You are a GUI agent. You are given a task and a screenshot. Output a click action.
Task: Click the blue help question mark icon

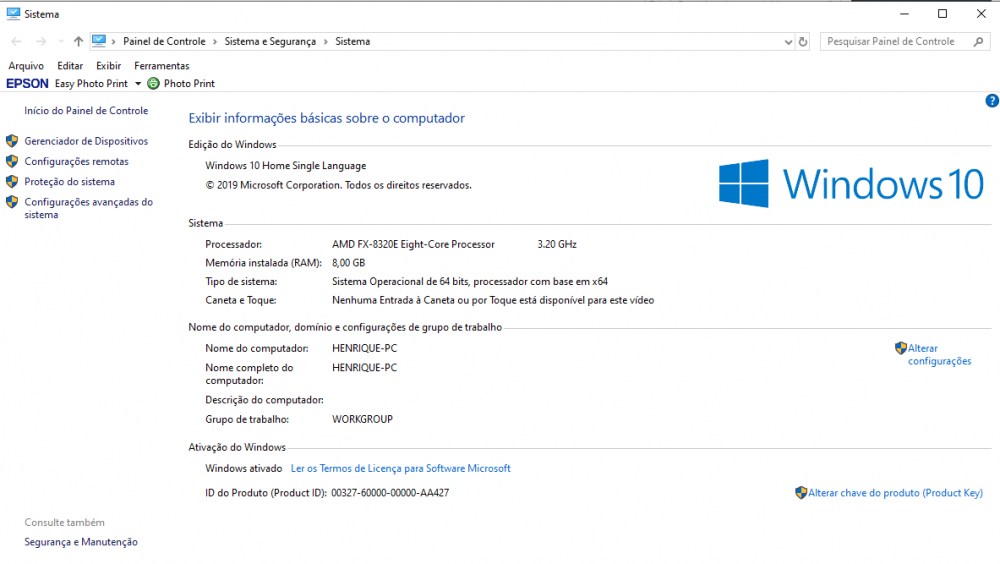991,101
